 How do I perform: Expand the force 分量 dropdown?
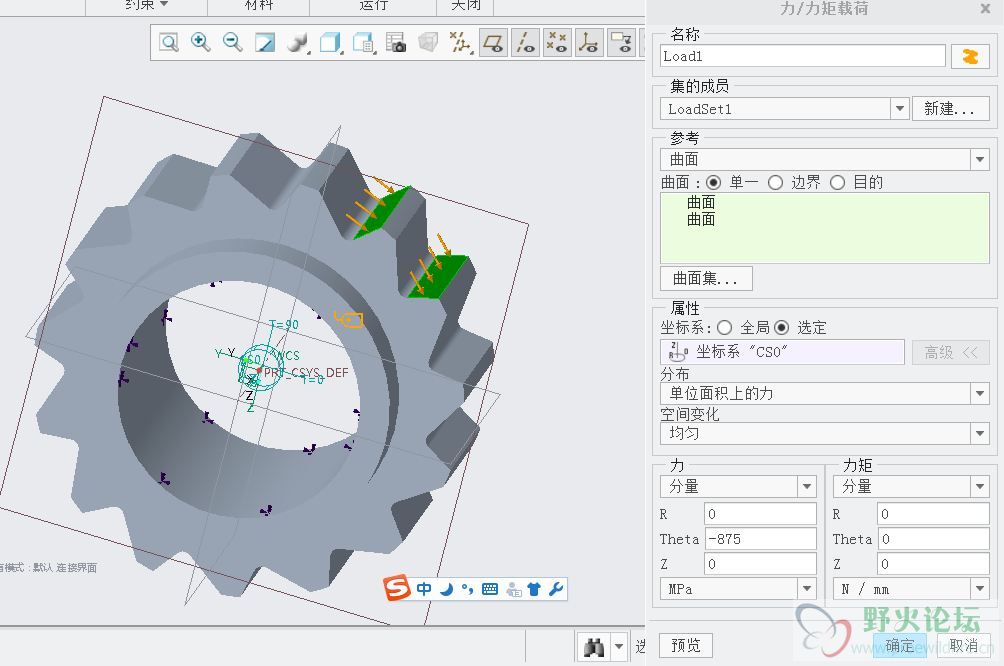807,486
